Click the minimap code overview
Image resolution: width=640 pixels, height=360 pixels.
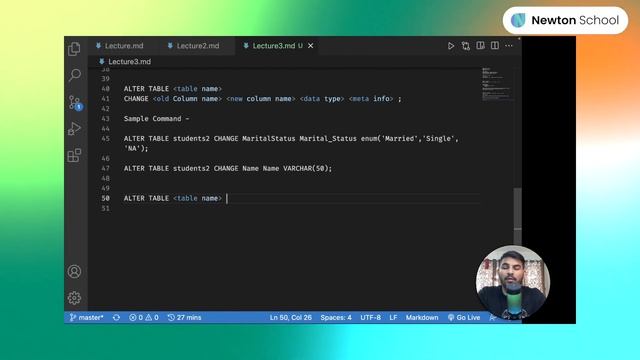[x=497, y=84]
